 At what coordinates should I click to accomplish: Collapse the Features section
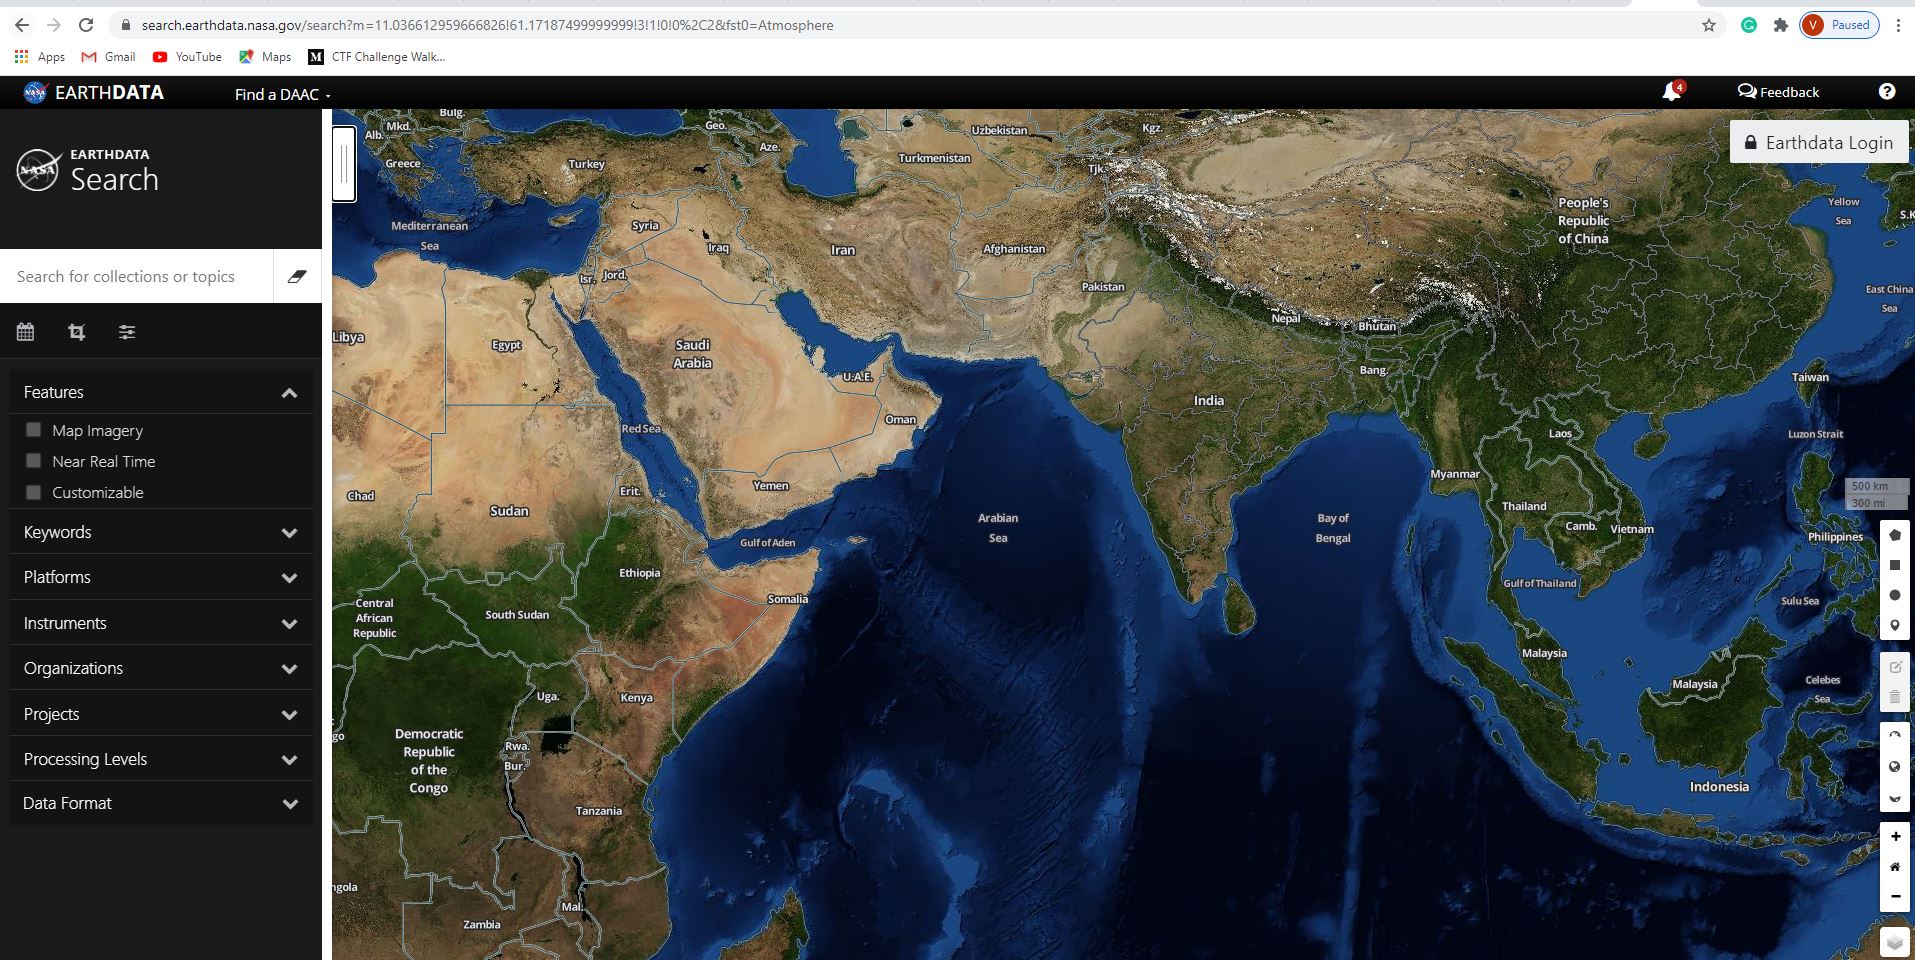click(x=289, y=392)
